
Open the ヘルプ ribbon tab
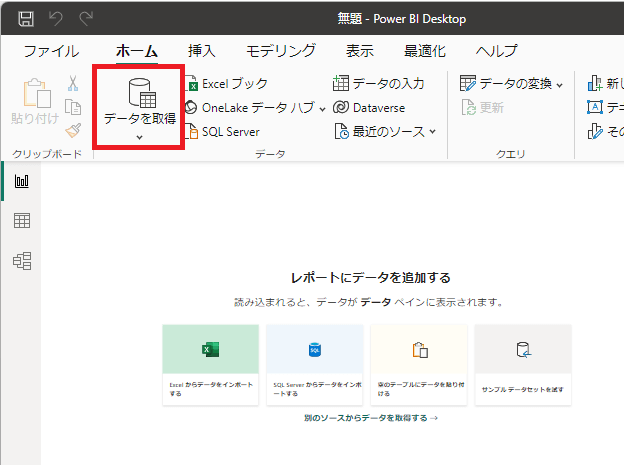click(497, 51)
